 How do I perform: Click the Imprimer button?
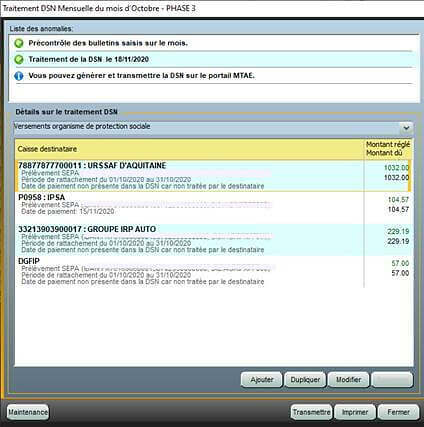click(x=355, y=412)
